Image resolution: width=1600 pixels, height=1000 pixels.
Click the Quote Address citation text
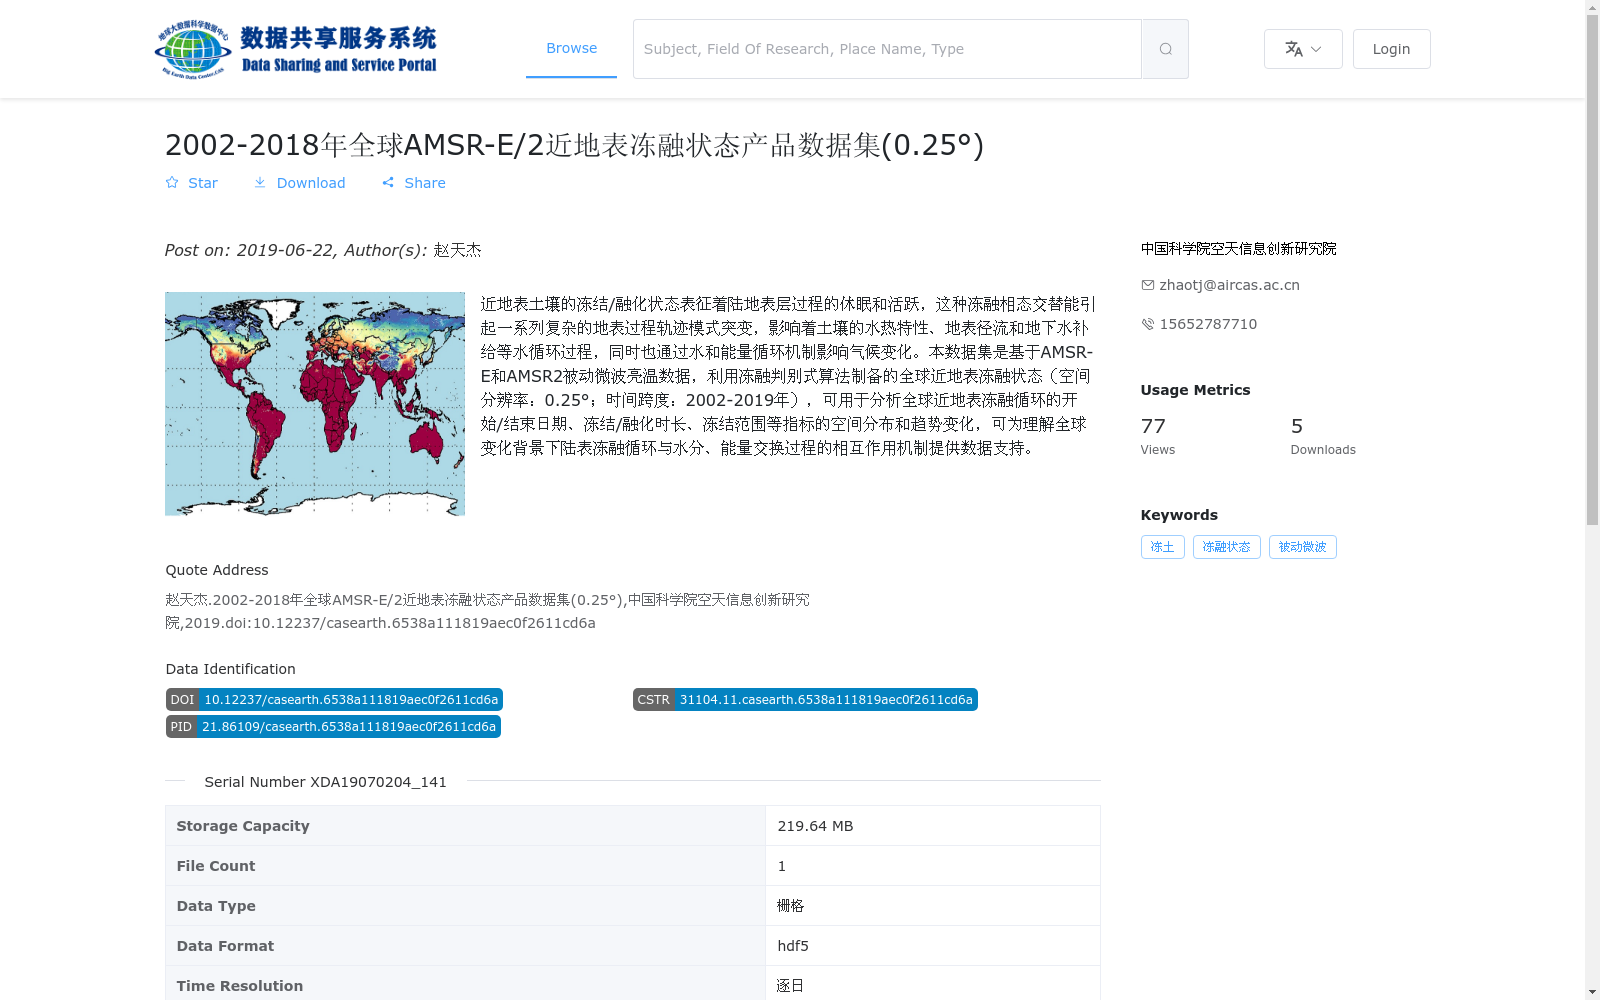(487, 611)
